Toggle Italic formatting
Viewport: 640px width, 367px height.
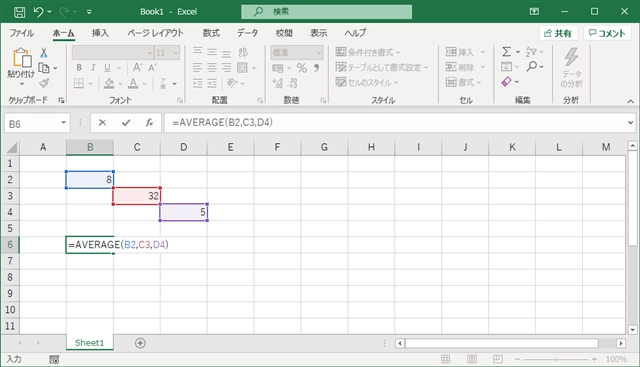pyautogui.click(x=93, y=68)
